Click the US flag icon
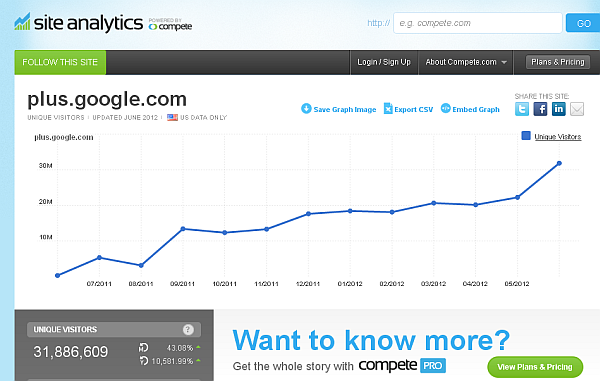This screenshot has width=600, height=381. 173,117
